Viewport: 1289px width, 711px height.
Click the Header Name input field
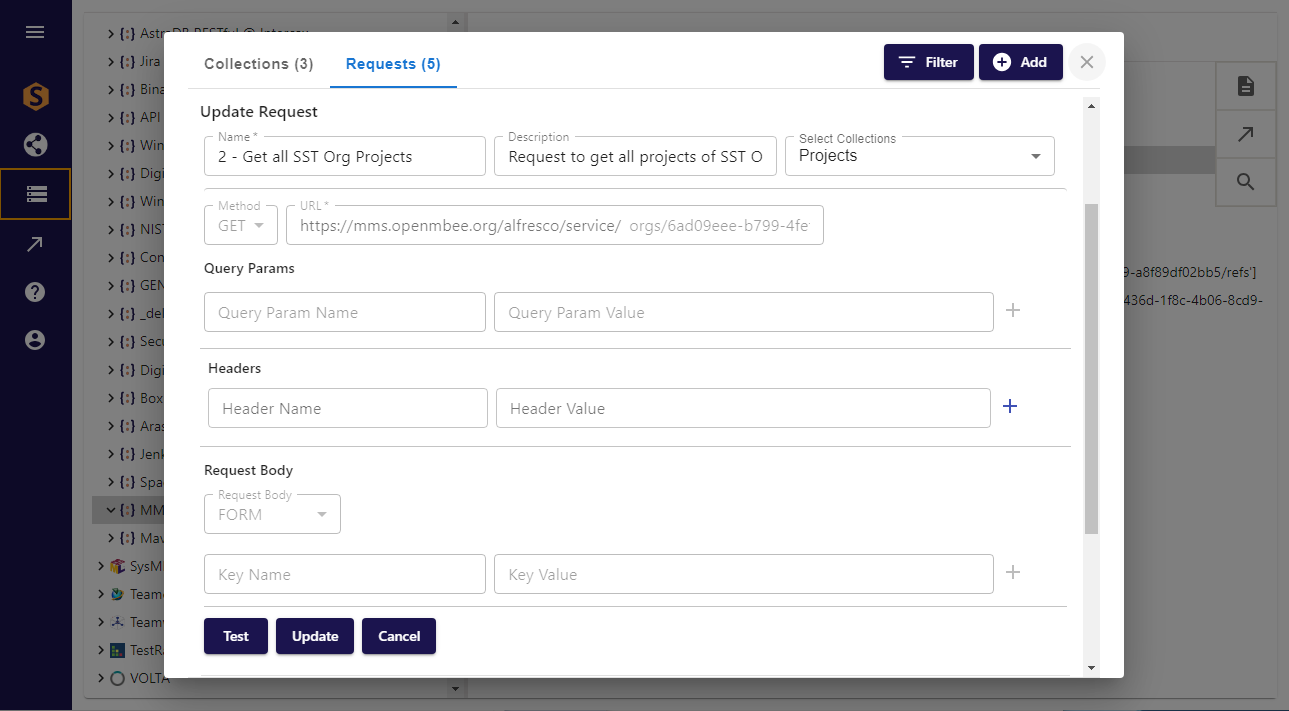coord(348,408)
